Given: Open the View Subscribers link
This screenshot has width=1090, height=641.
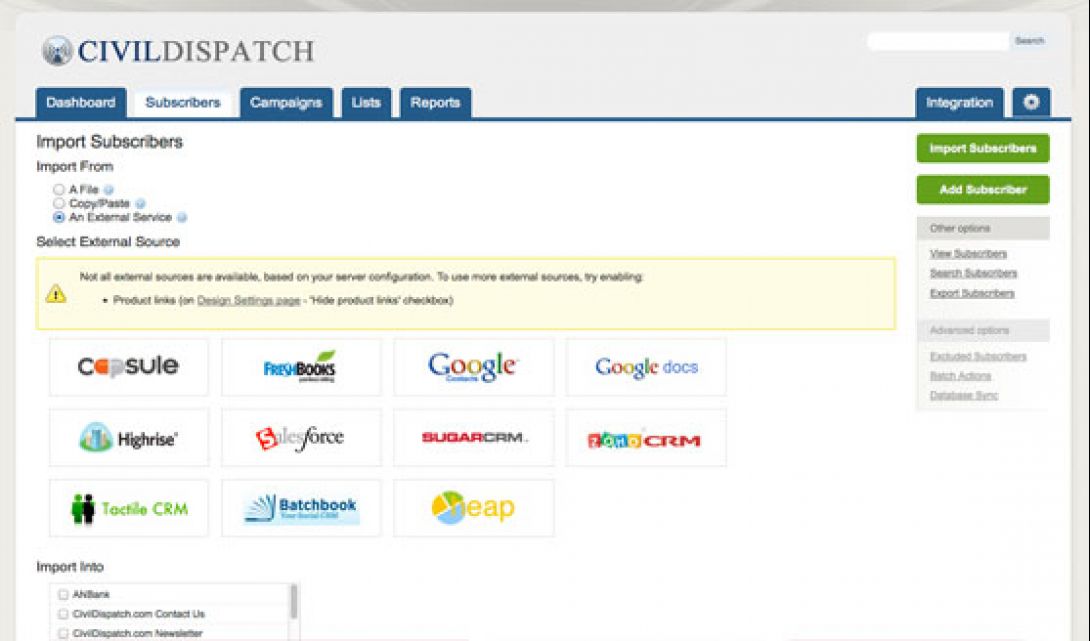Looking at the screenshot, I should tap(968, 254).
